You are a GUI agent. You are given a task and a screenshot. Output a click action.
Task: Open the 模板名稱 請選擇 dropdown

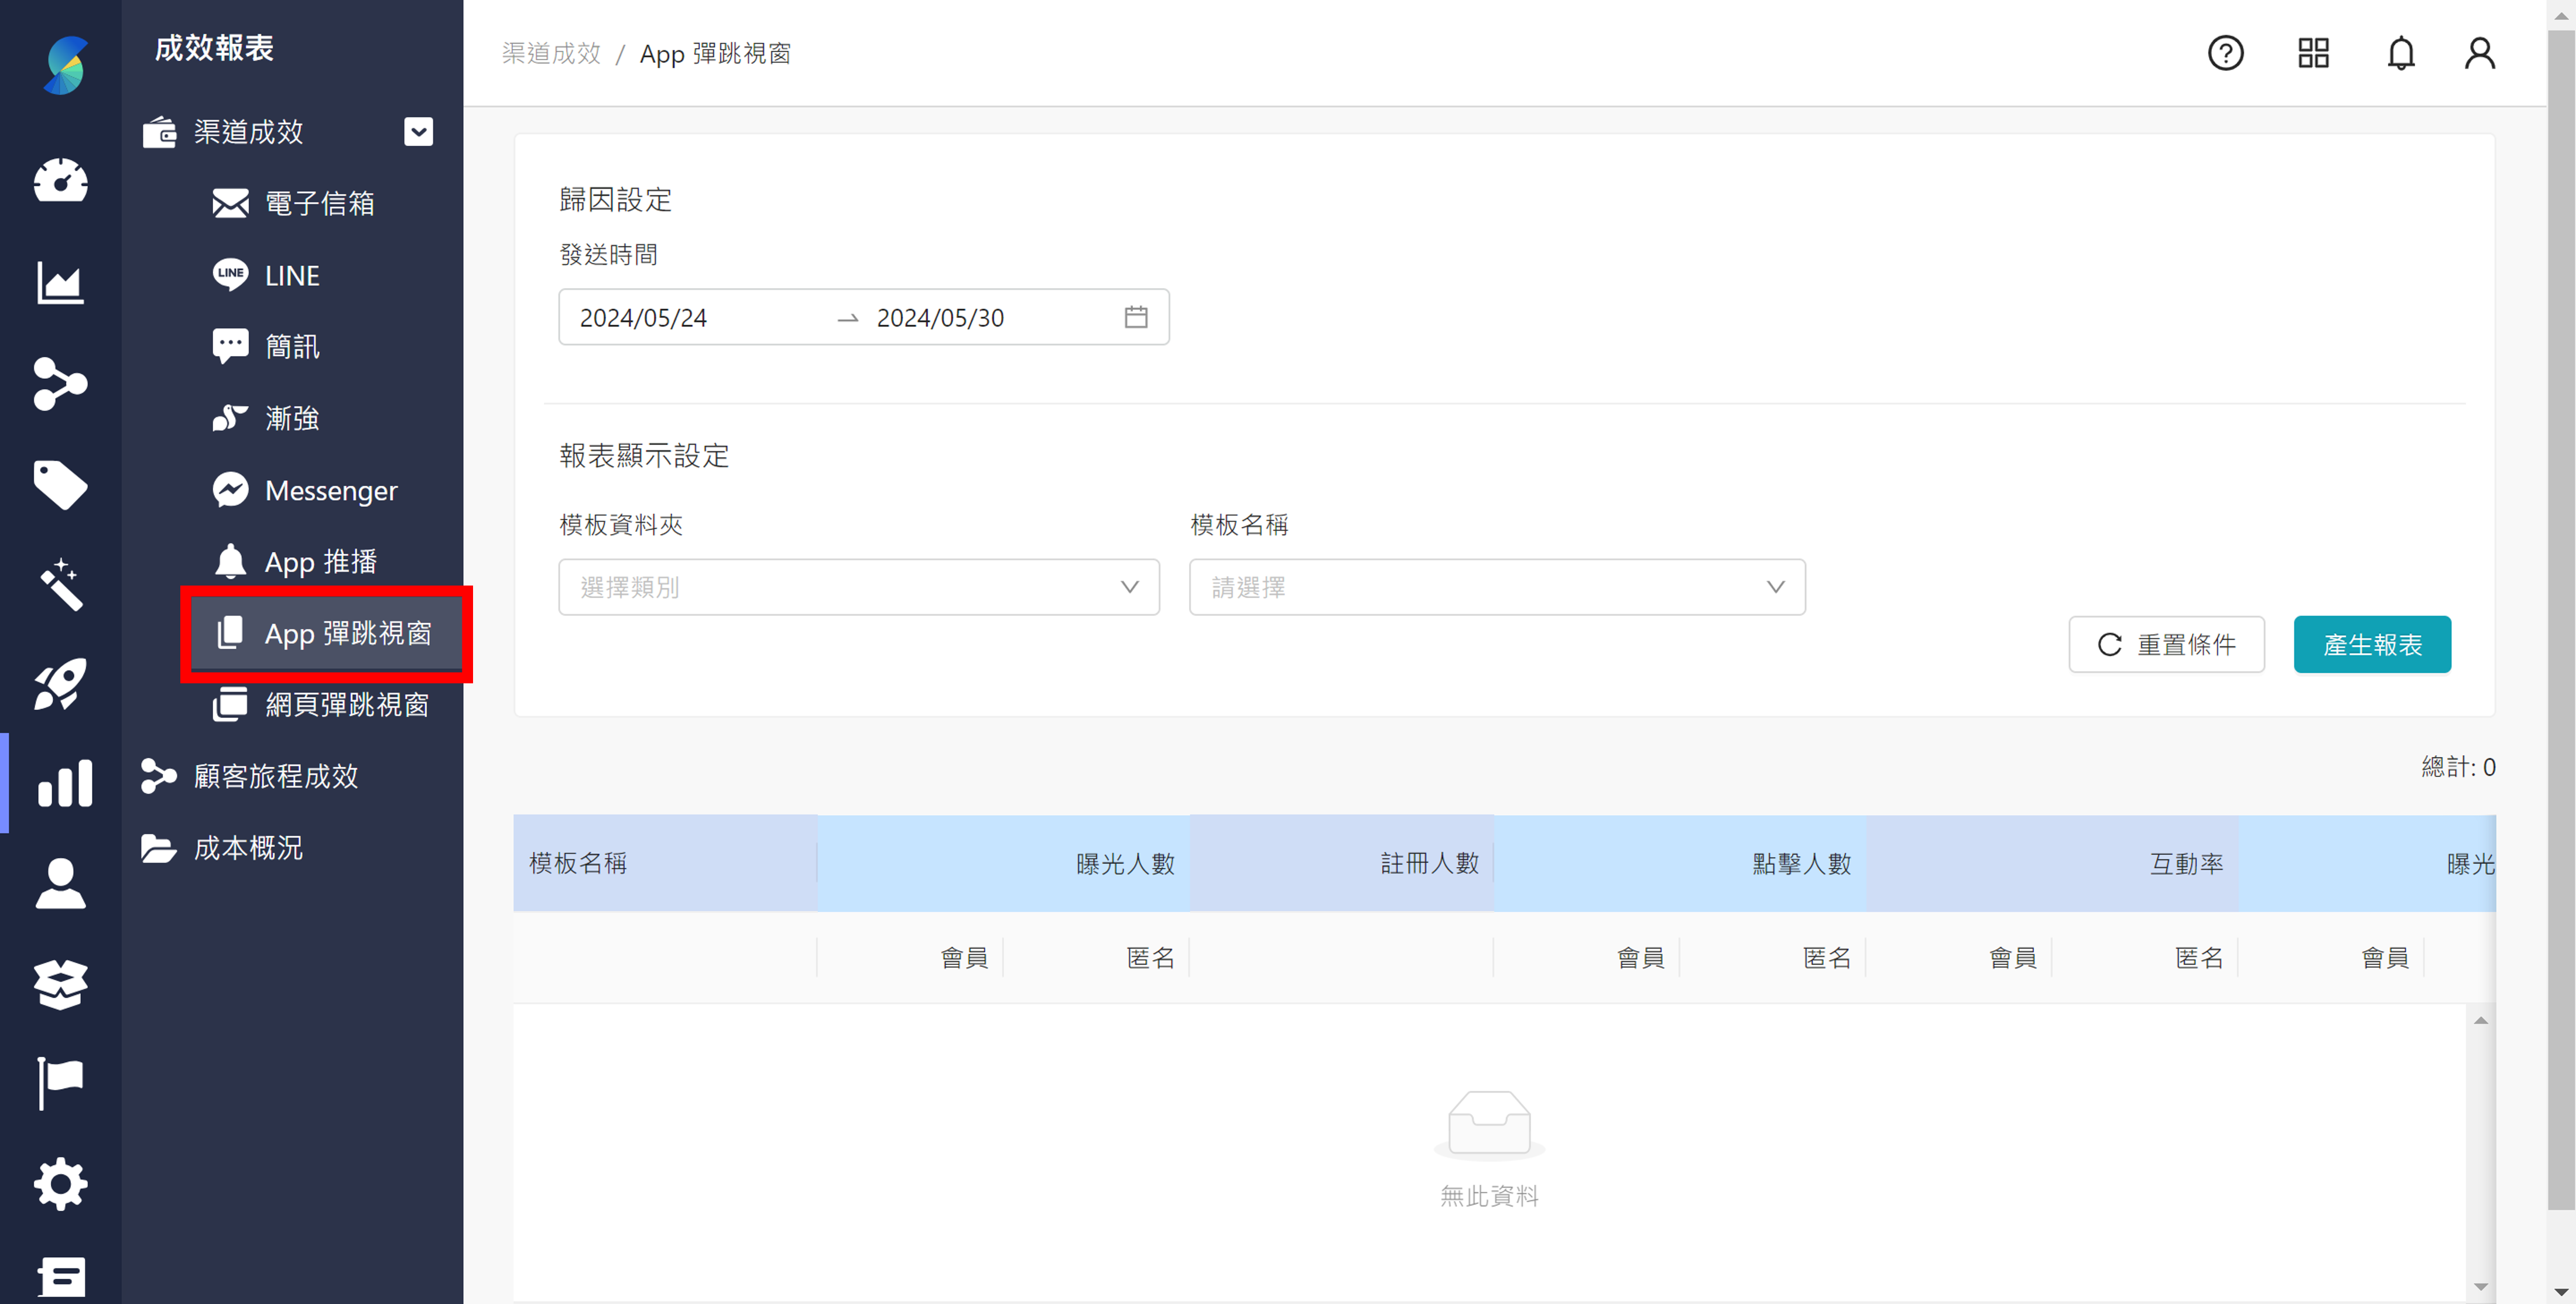tap(1496, 587)
